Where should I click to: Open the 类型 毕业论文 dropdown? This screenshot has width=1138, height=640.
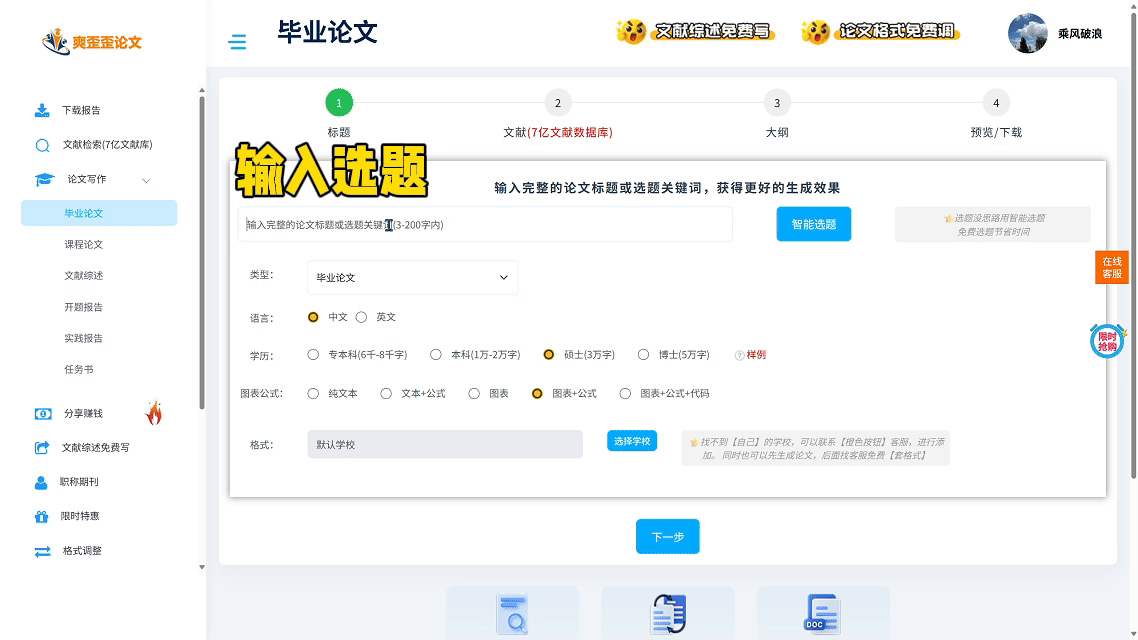(412, 278)
